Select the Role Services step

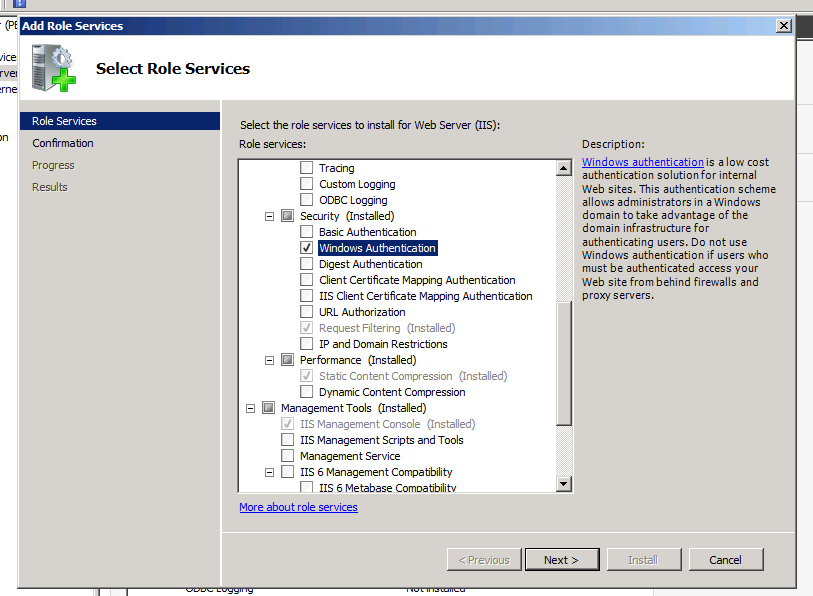tap(64, 121)
